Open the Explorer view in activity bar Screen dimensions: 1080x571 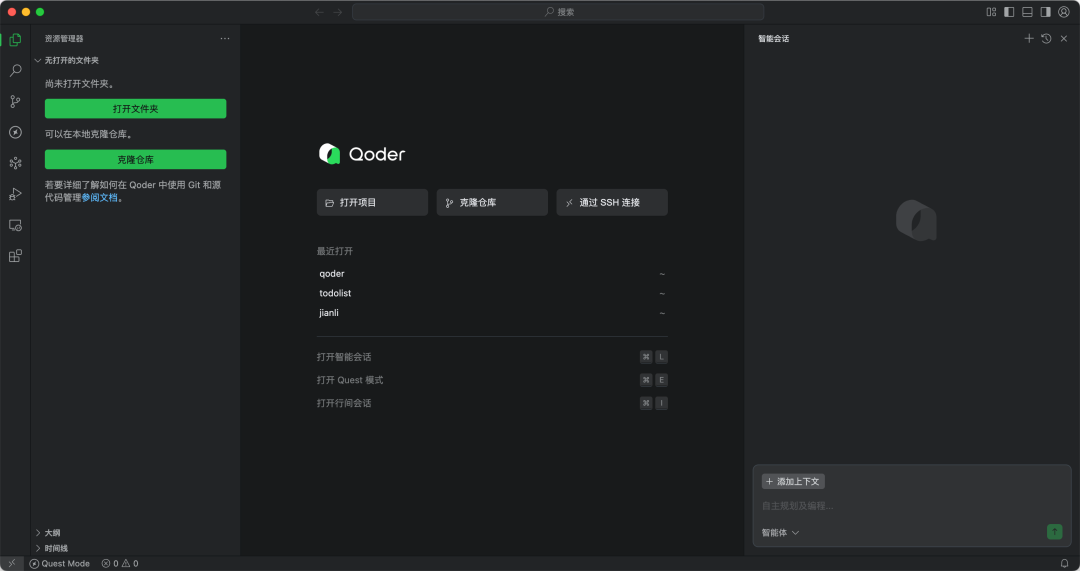coord(15,40)
